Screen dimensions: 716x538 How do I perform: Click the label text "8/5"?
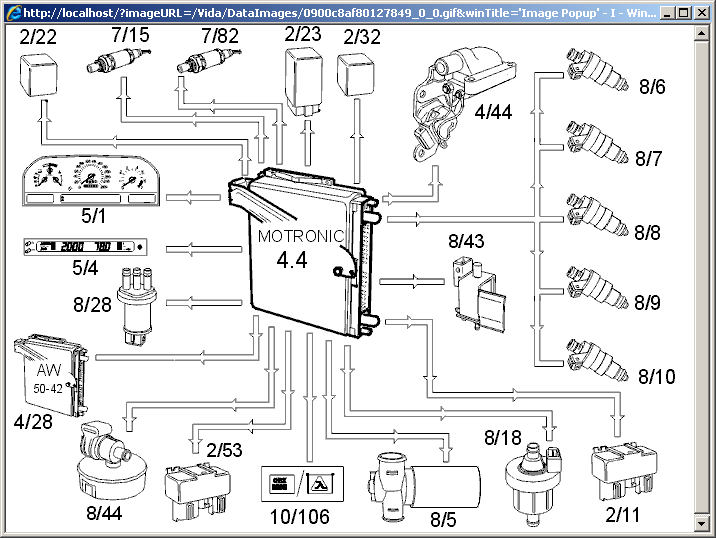443,520
